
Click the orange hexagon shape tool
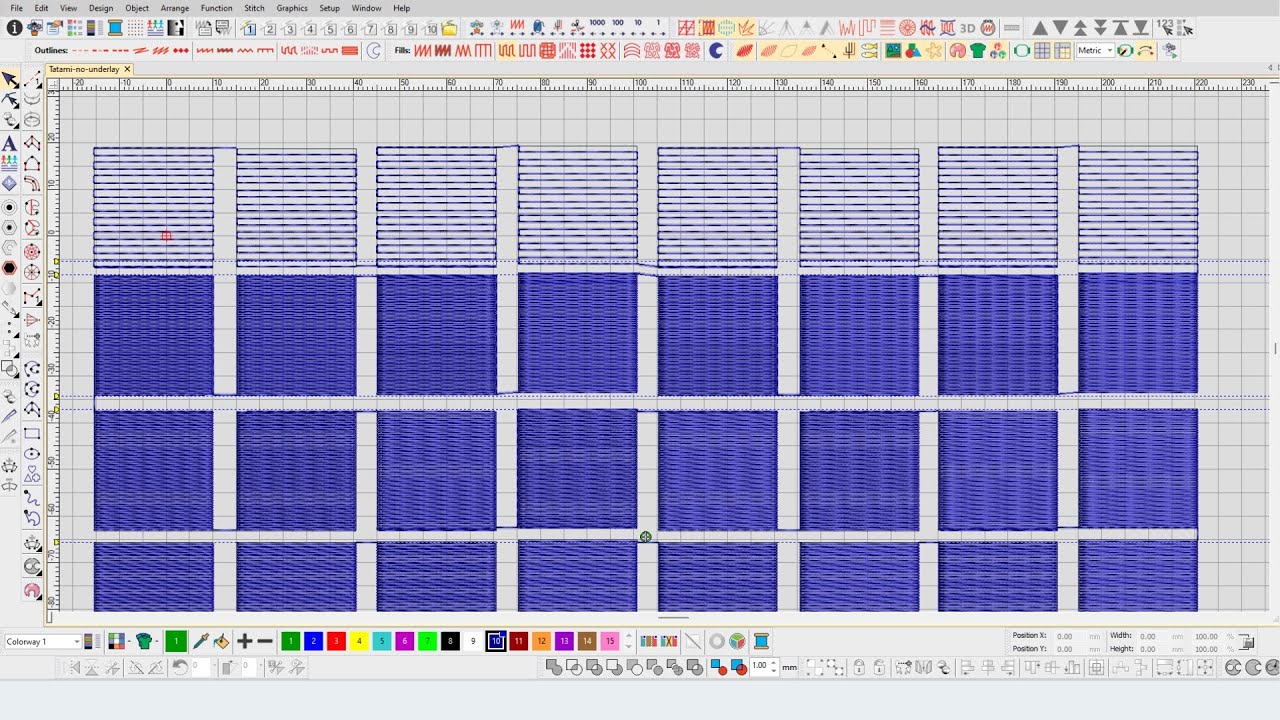10,268
